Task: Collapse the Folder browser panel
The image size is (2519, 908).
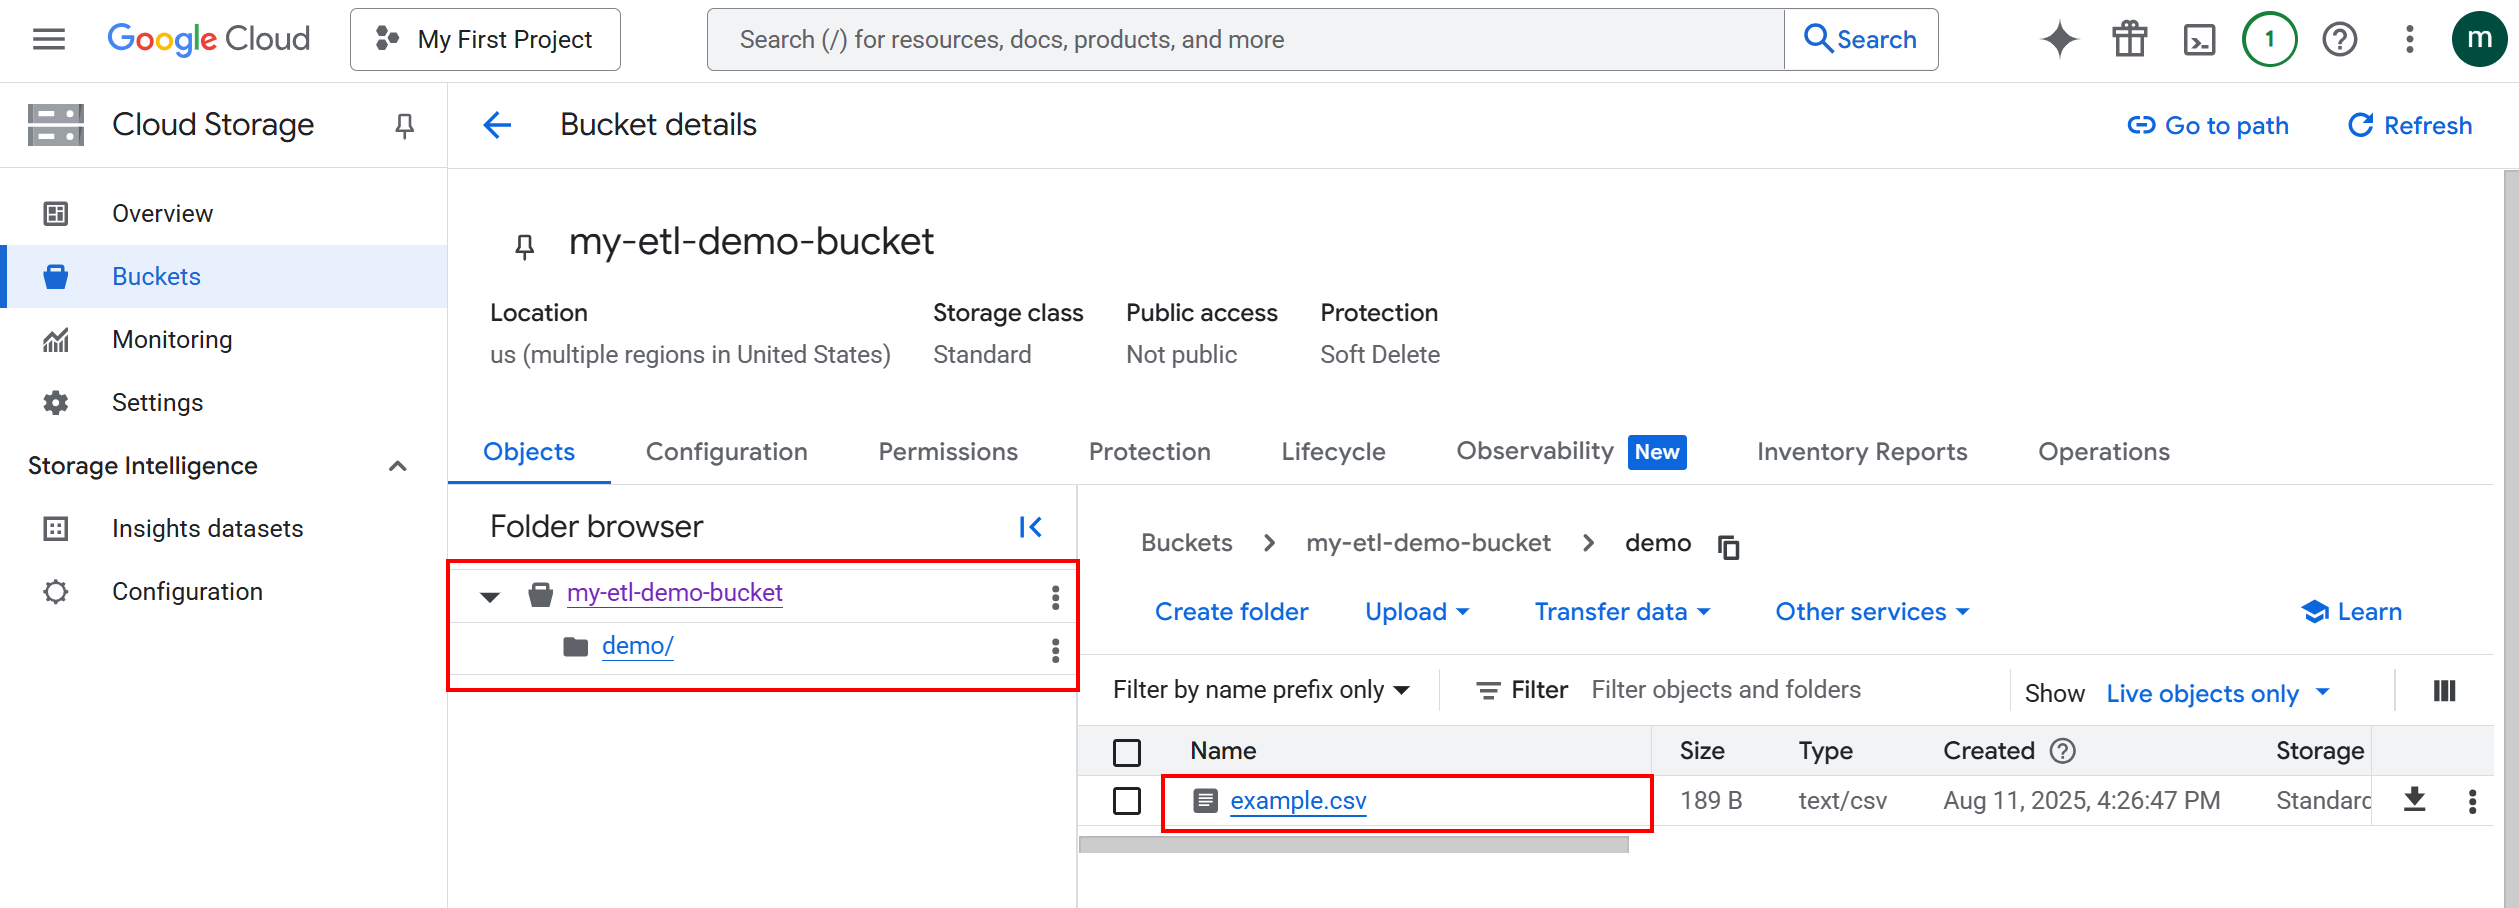Action: click(1030, 525)
